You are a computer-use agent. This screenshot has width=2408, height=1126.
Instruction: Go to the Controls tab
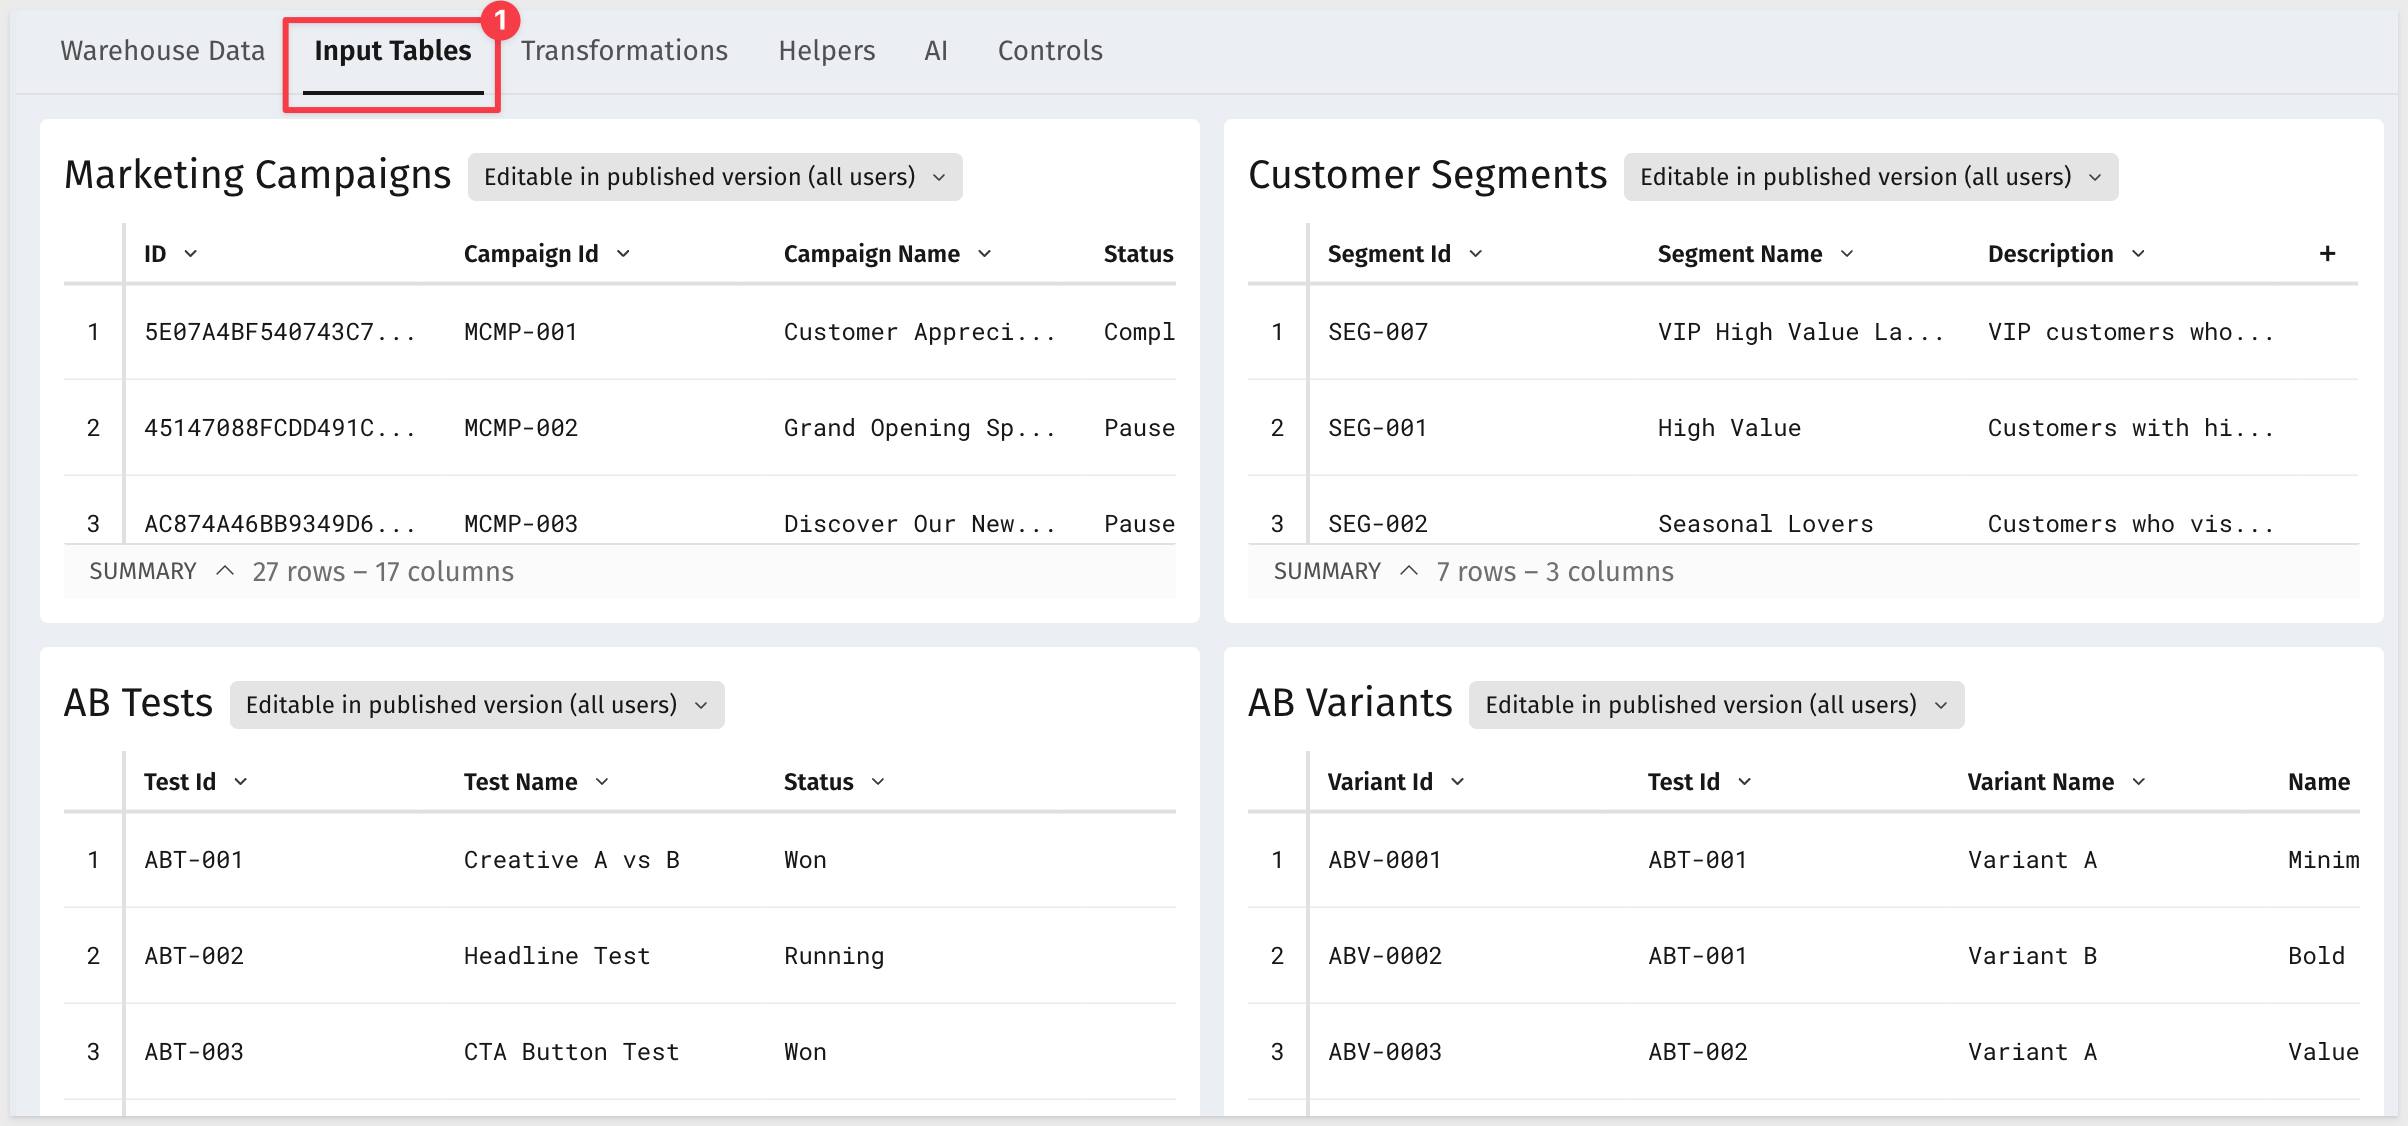(1050, 51)
